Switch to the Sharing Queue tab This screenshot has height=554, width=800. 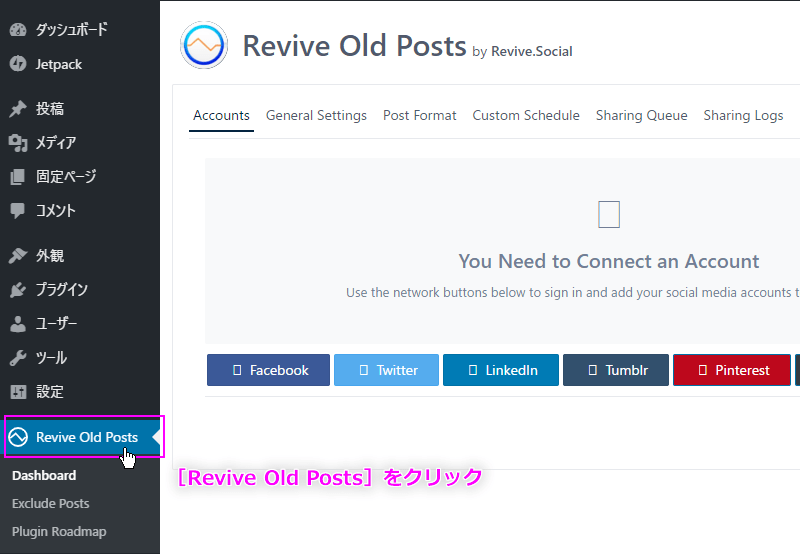[641, 115]
